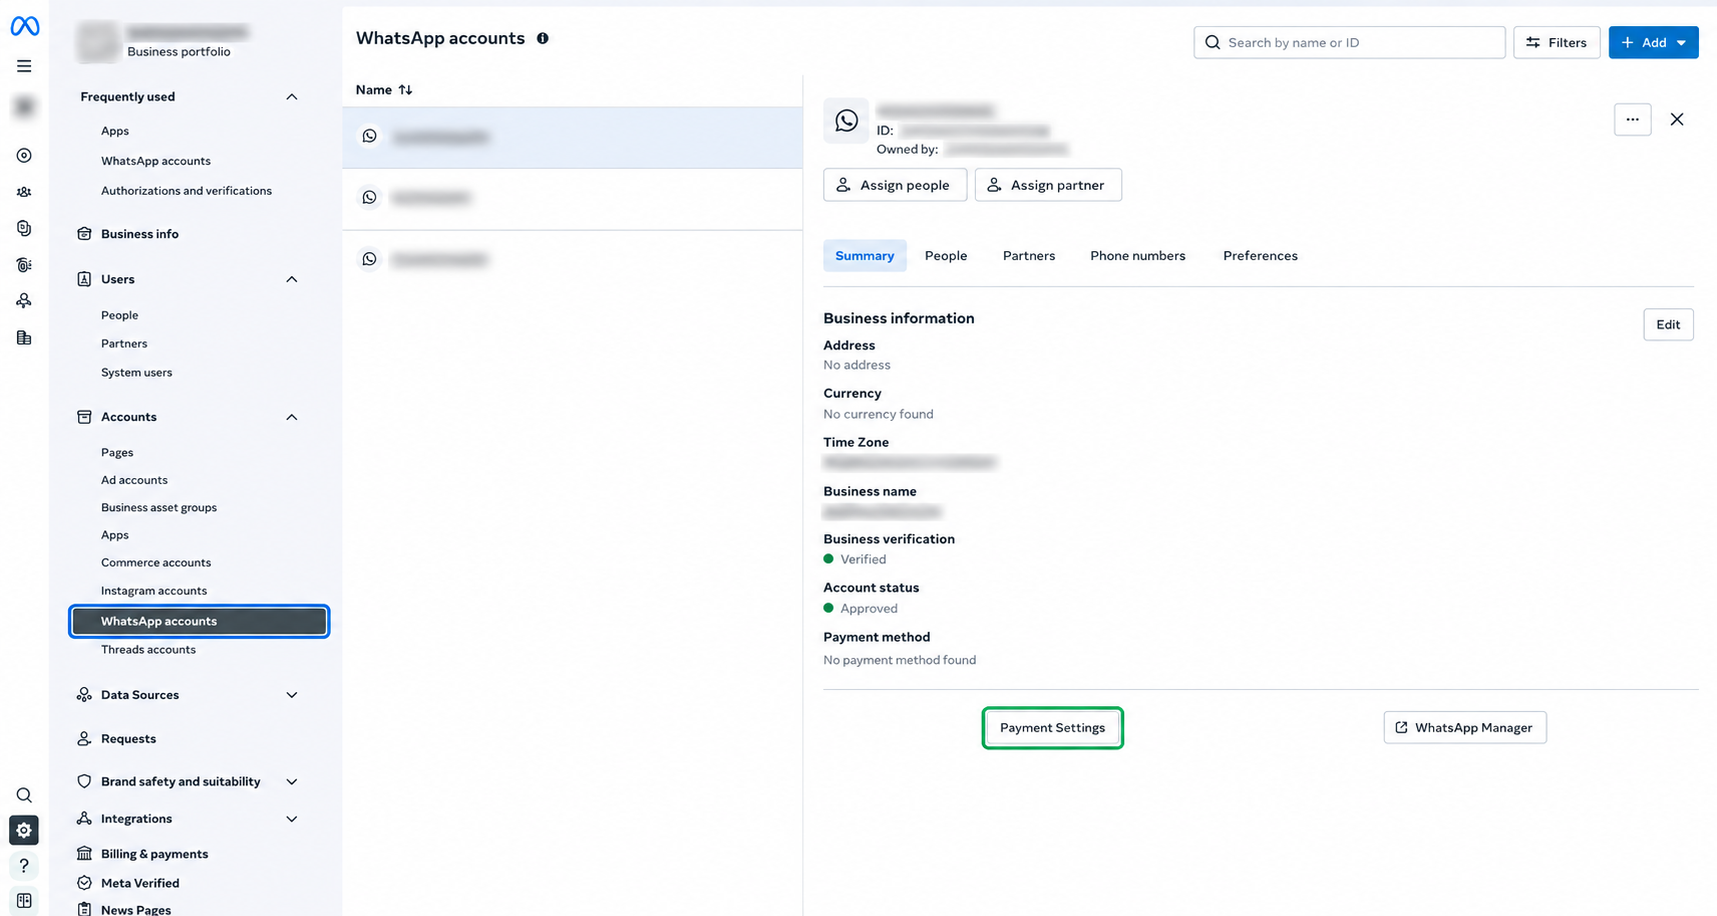
Task: Expand the Data Sources section
Action: [x=292, y=695]
